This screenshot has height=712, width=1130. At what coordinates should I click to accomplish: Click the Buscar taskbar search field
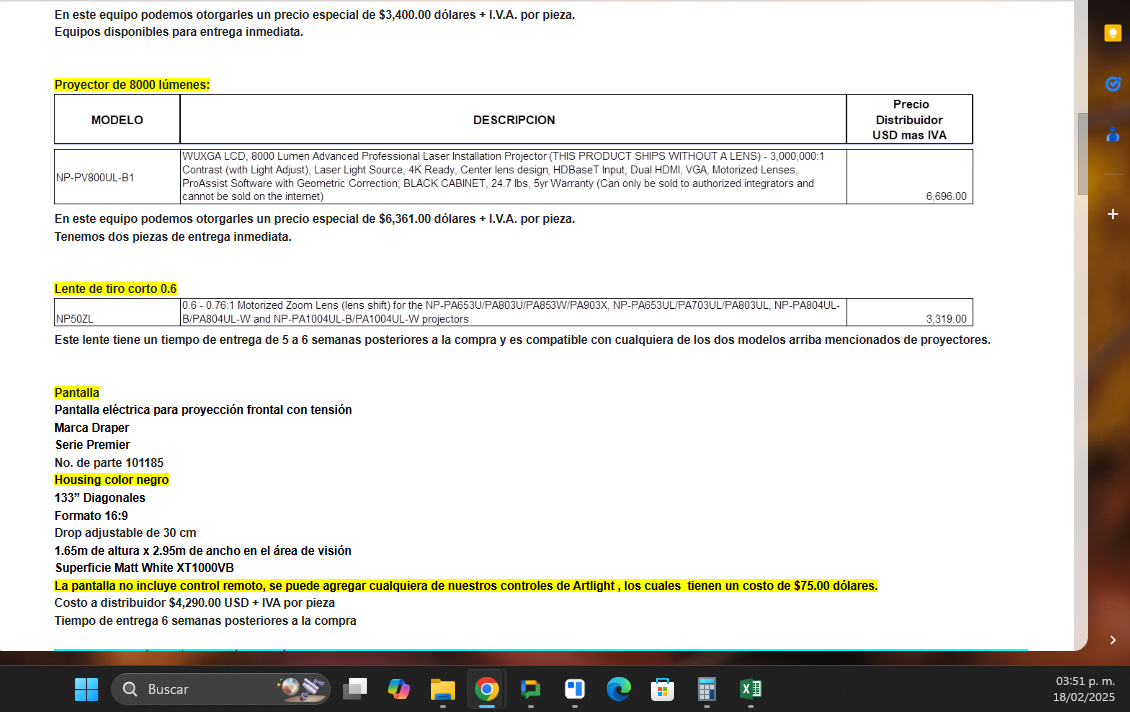[x=221, y=689]
